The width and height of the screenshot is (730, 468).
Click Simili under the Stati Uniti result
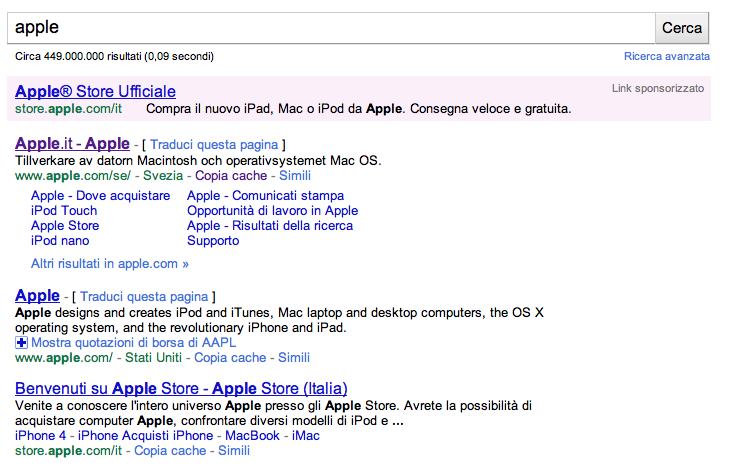tap(294, 357)
